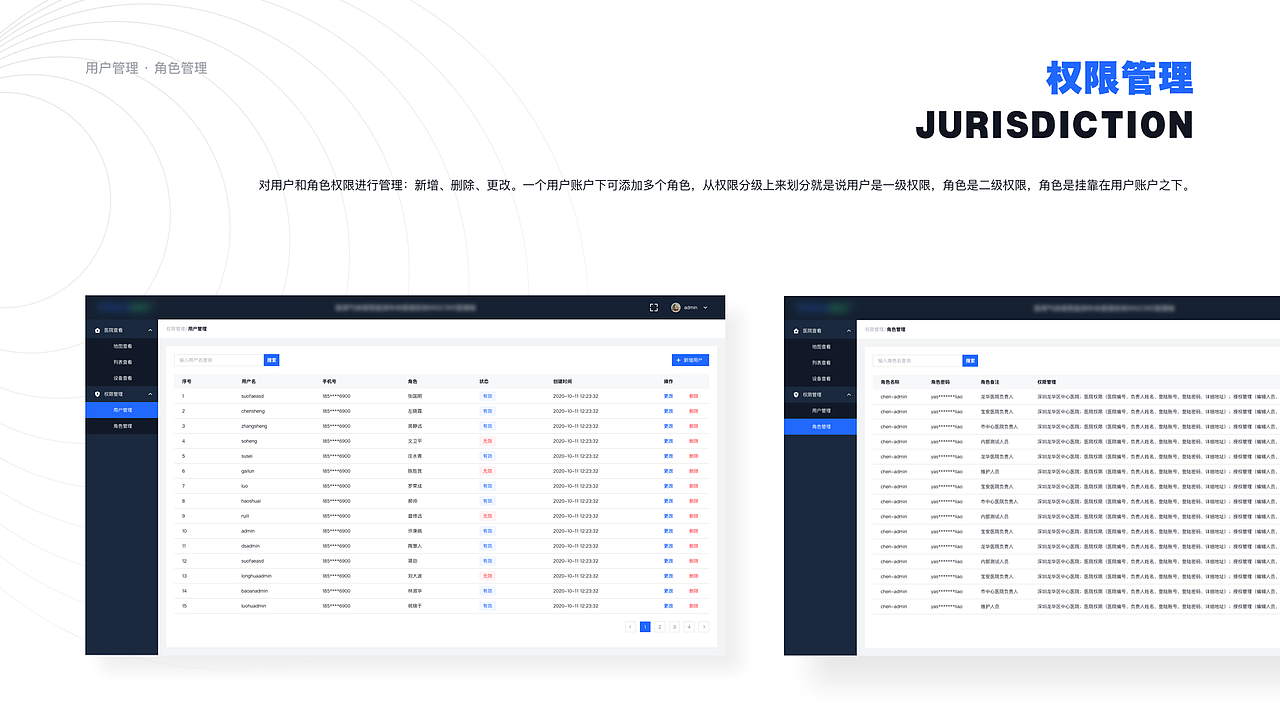Viewport: 1280px width, 720px height.
Task: Click the home icon beside 医院查看 in the 用户管理 window
Action: [x=97, y=330]
